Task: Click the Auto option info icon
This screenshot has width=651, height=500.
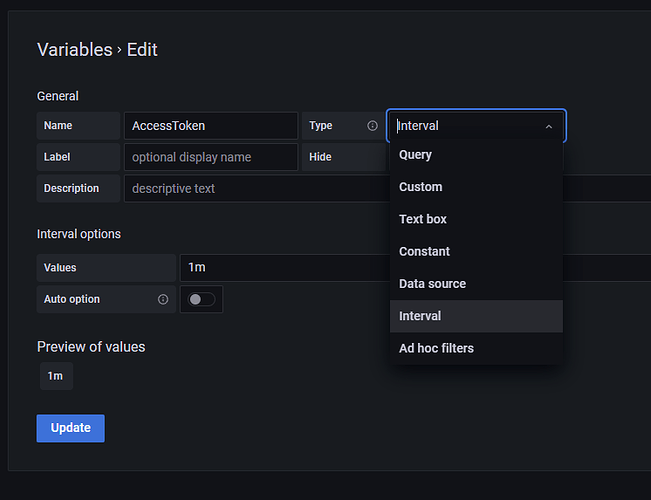Action: pos(163,299)
